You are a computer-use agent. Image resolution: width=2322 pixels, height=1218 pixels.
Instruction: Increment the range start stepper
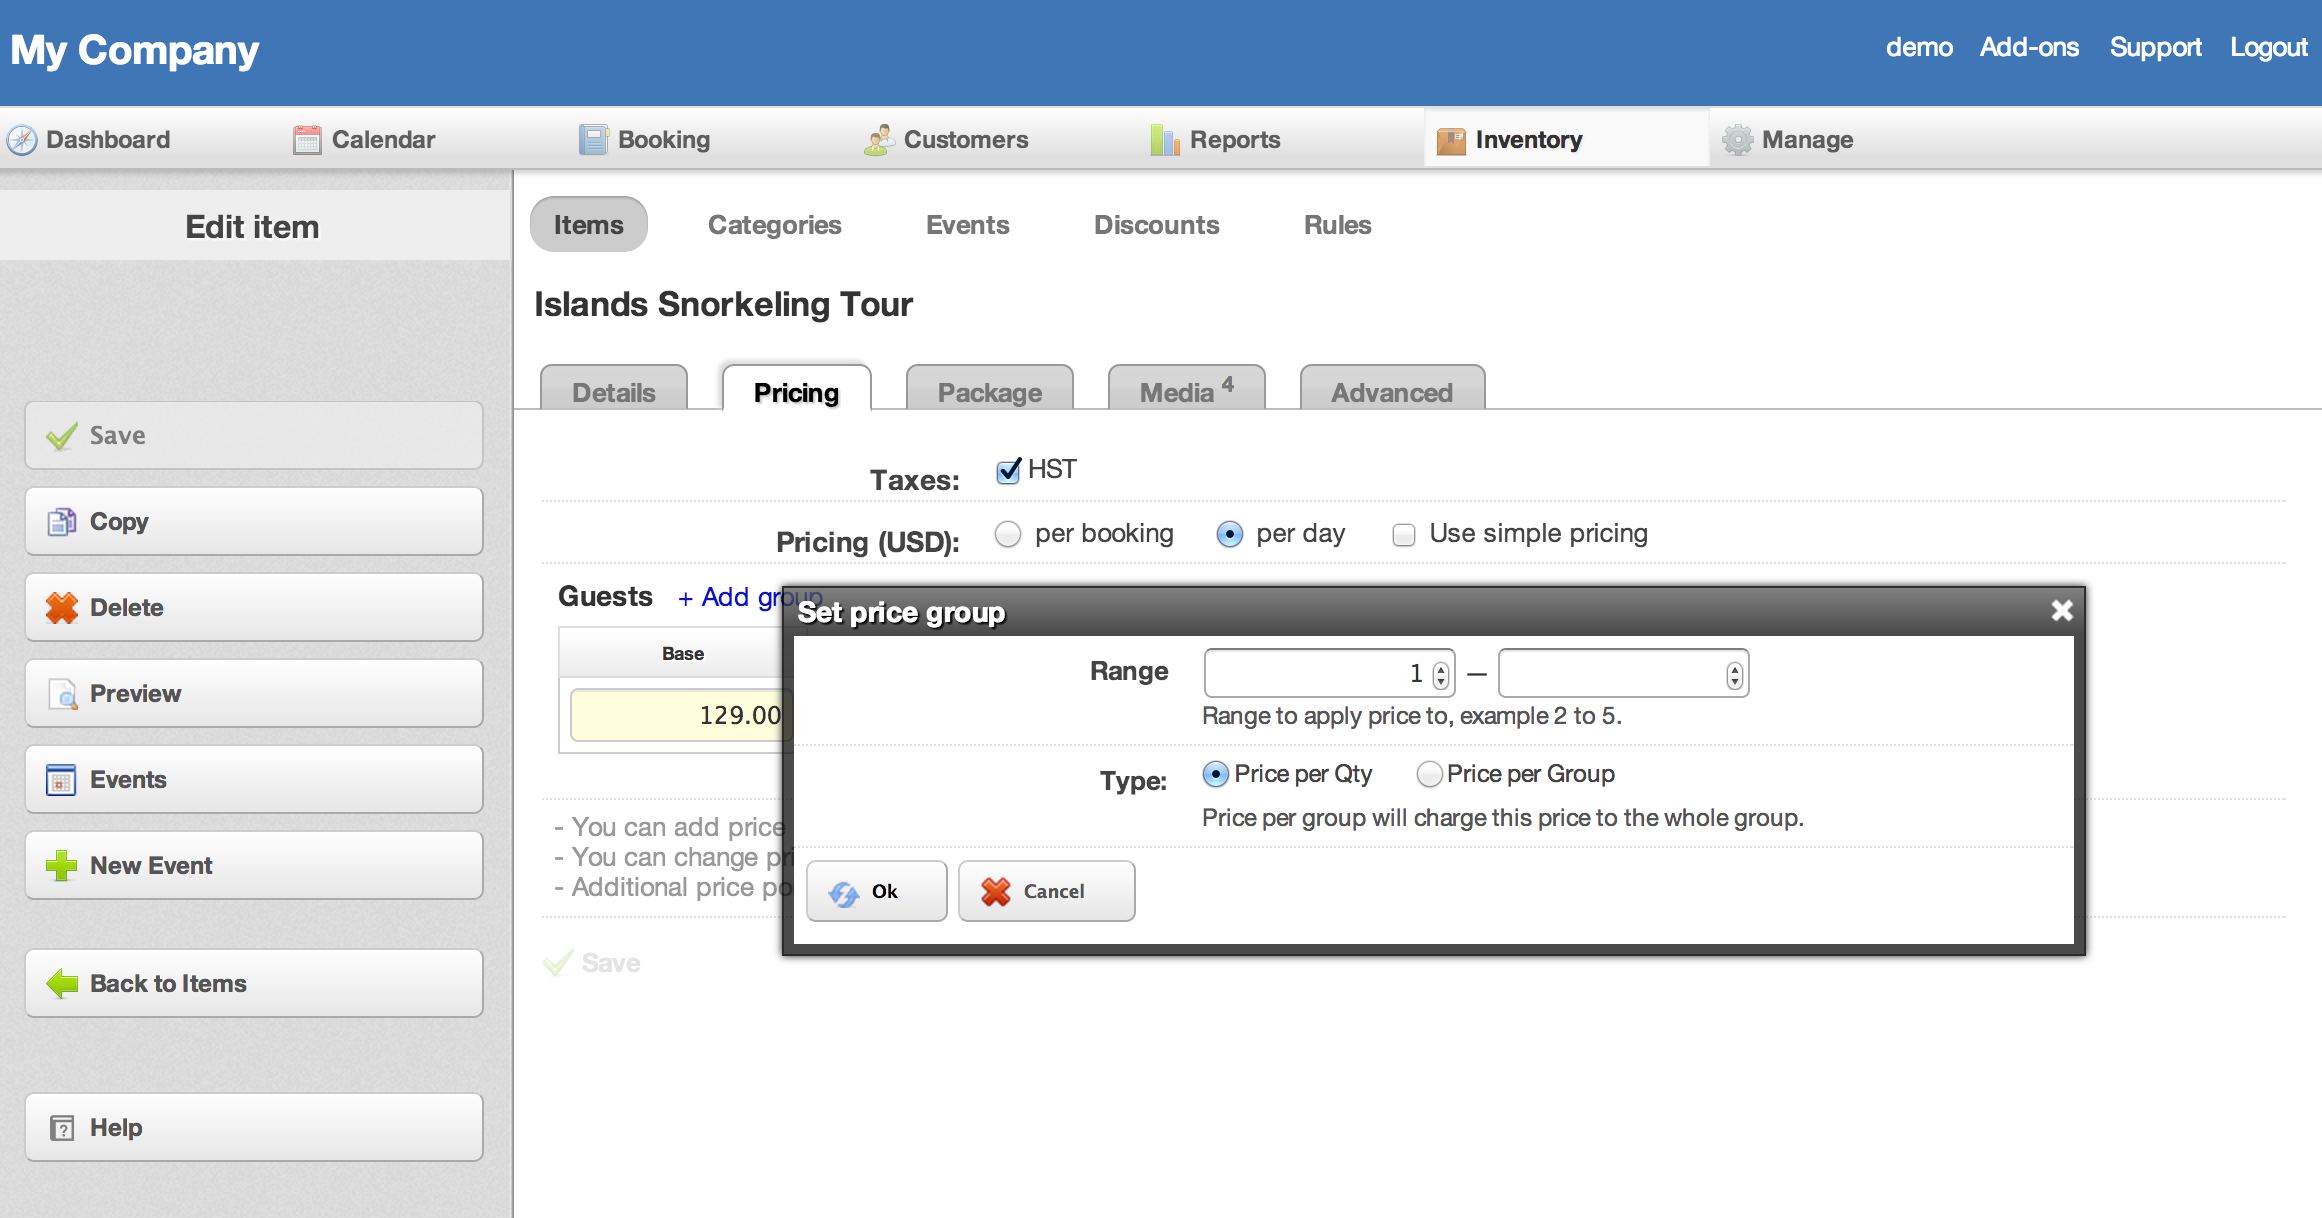pos(1439,665)
